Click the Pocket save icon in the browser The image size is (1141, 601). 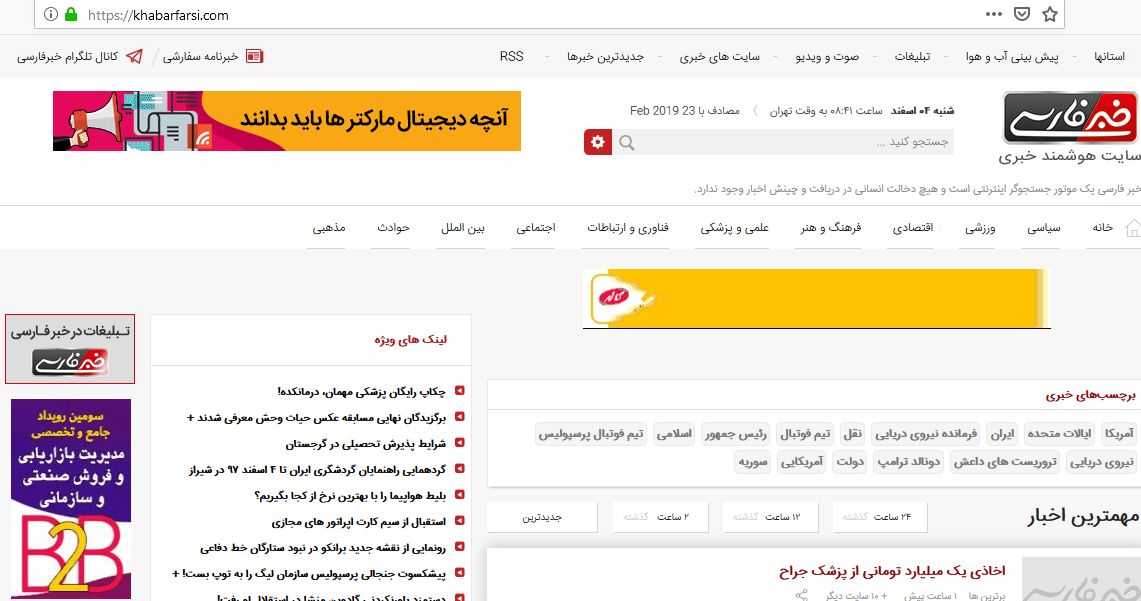1021,14
